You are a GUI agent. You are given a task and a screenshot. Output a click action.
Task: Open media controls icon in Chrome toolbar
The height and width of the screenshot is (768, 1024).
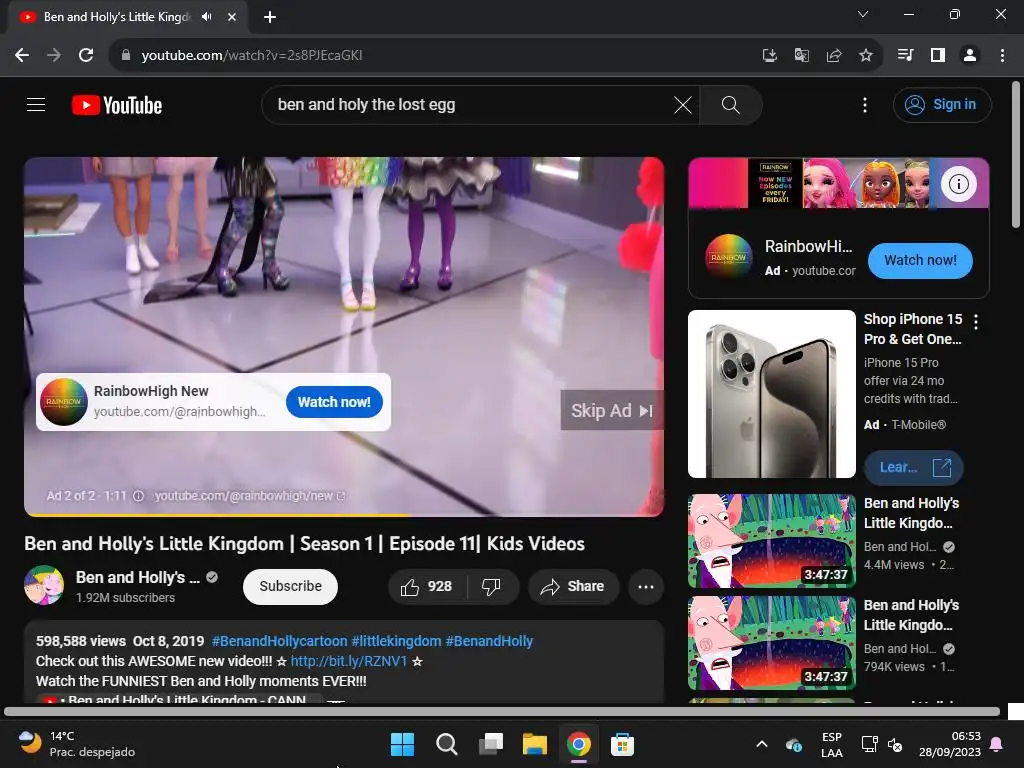point(905,56)
